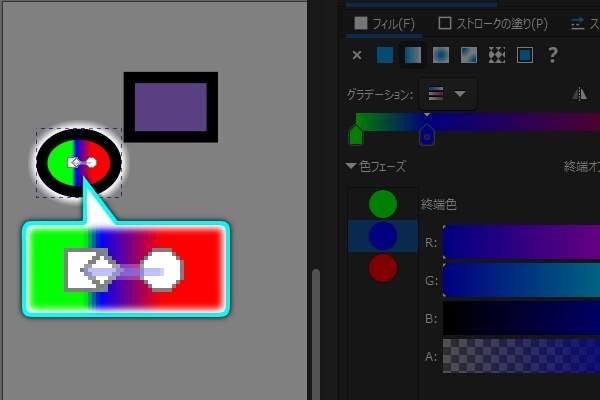Select the blue stop color circle
This screenshot has width=600, height=400.
click(x=383, y=236)
